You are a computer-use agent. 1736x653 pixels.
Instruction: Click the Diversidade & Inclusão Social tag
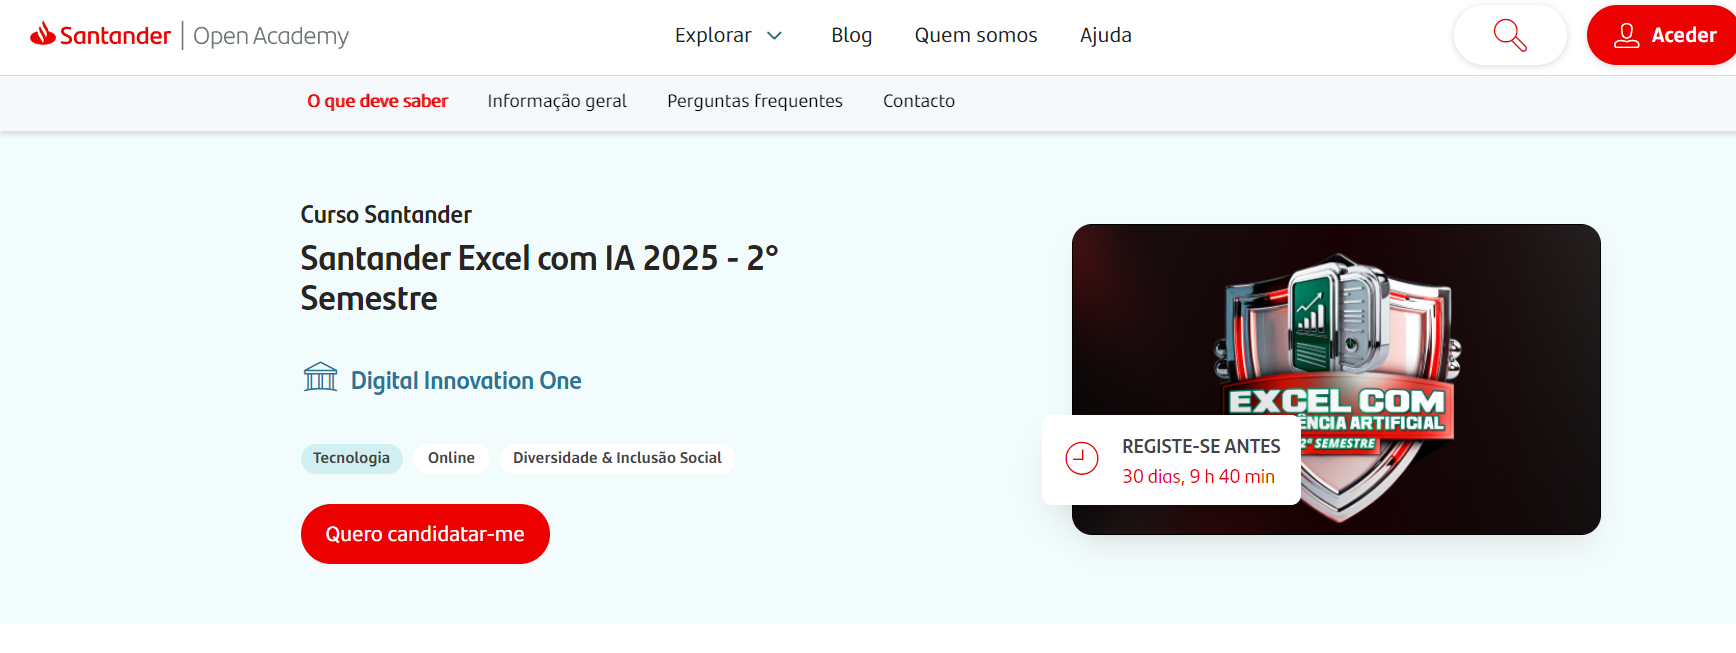point(617,458)
